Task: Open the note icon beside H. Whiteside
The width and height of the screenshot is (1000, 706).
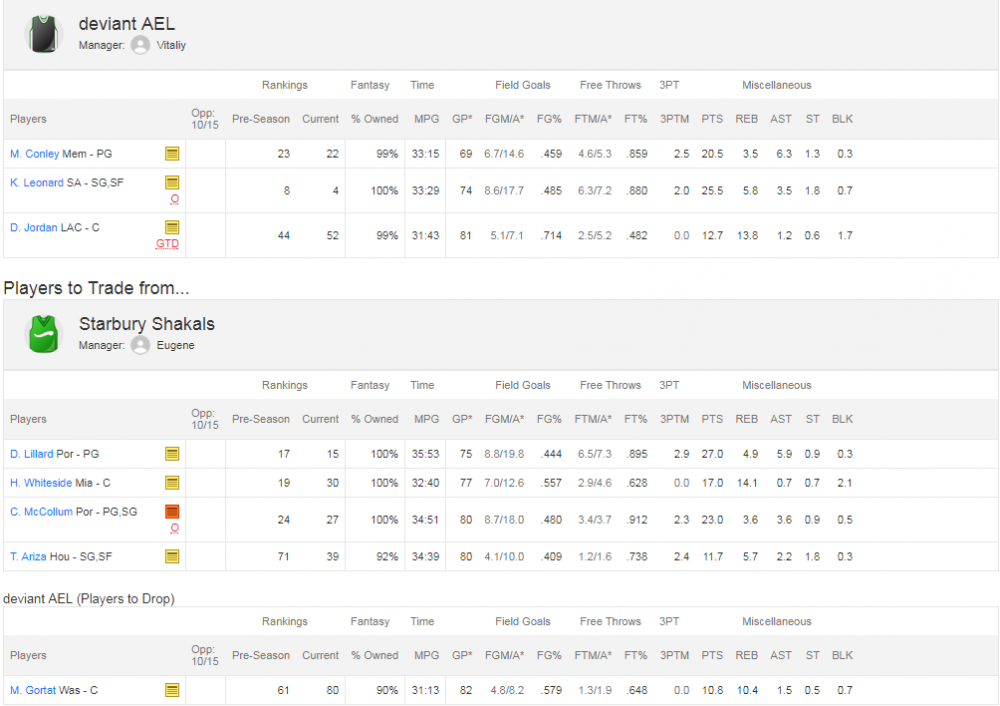Action: (x=172, y=483)
